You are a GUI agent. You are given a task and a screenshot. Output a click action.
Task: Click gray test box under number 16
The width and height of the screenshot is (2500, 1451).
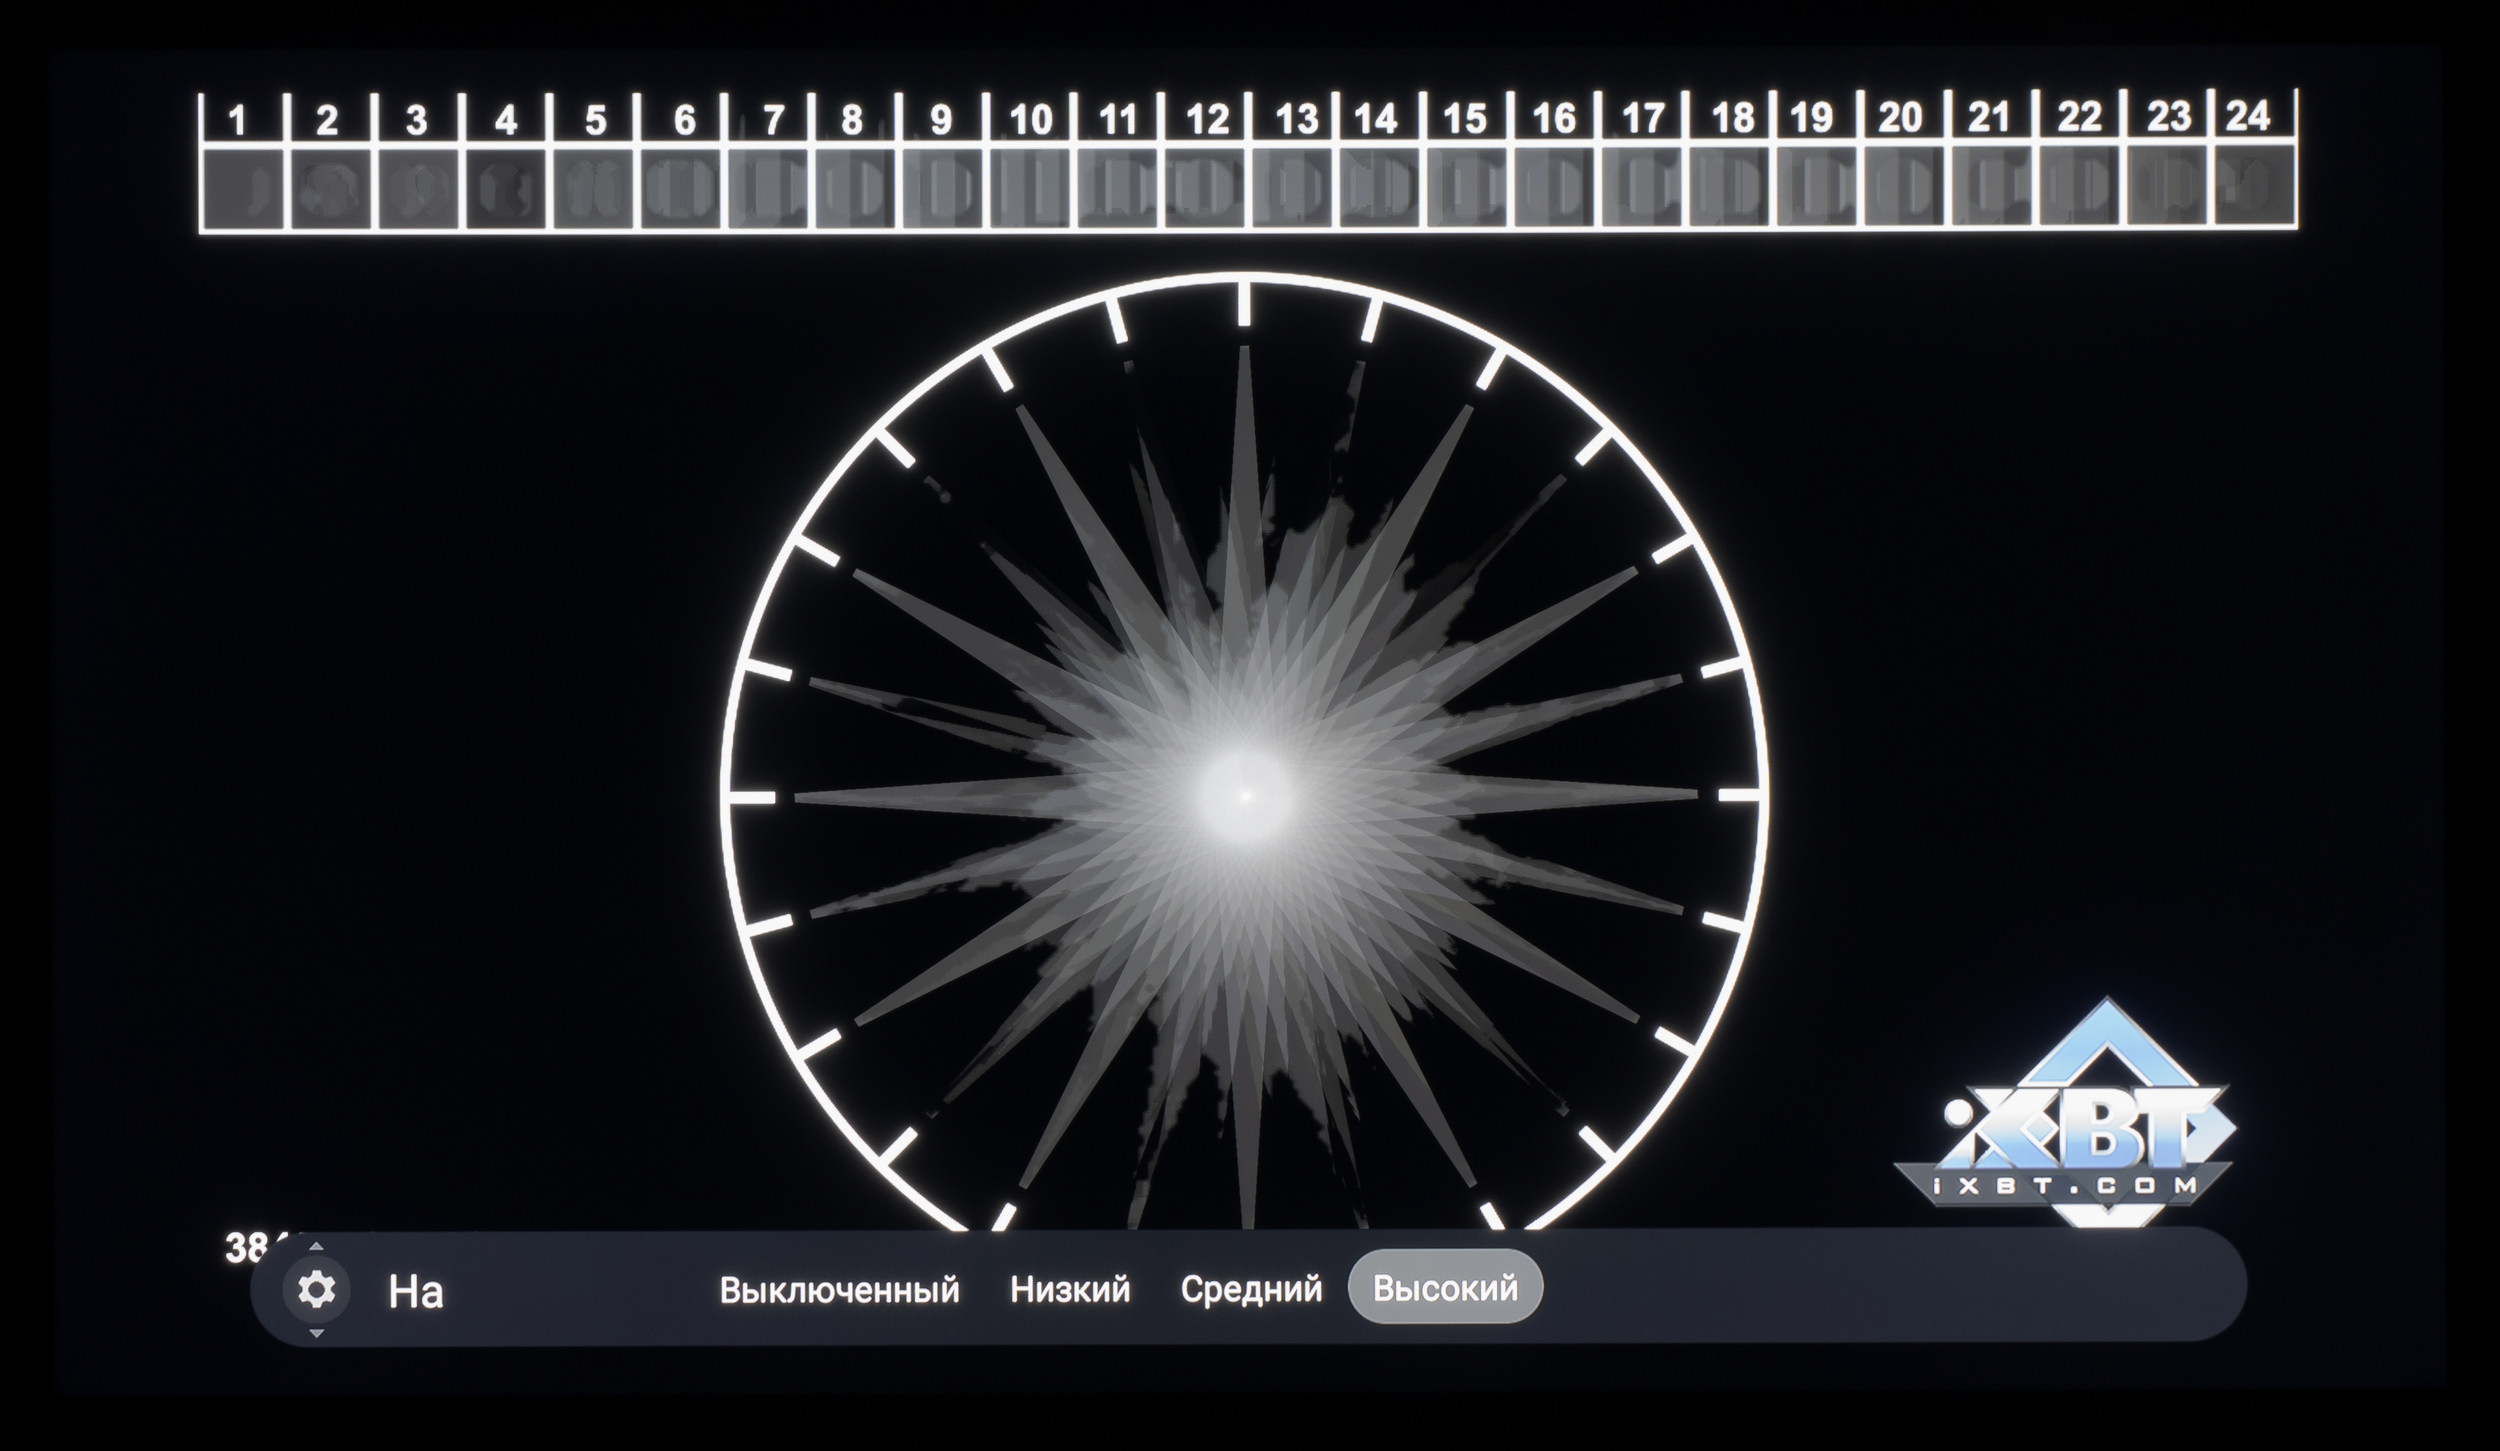point(1555,186)
